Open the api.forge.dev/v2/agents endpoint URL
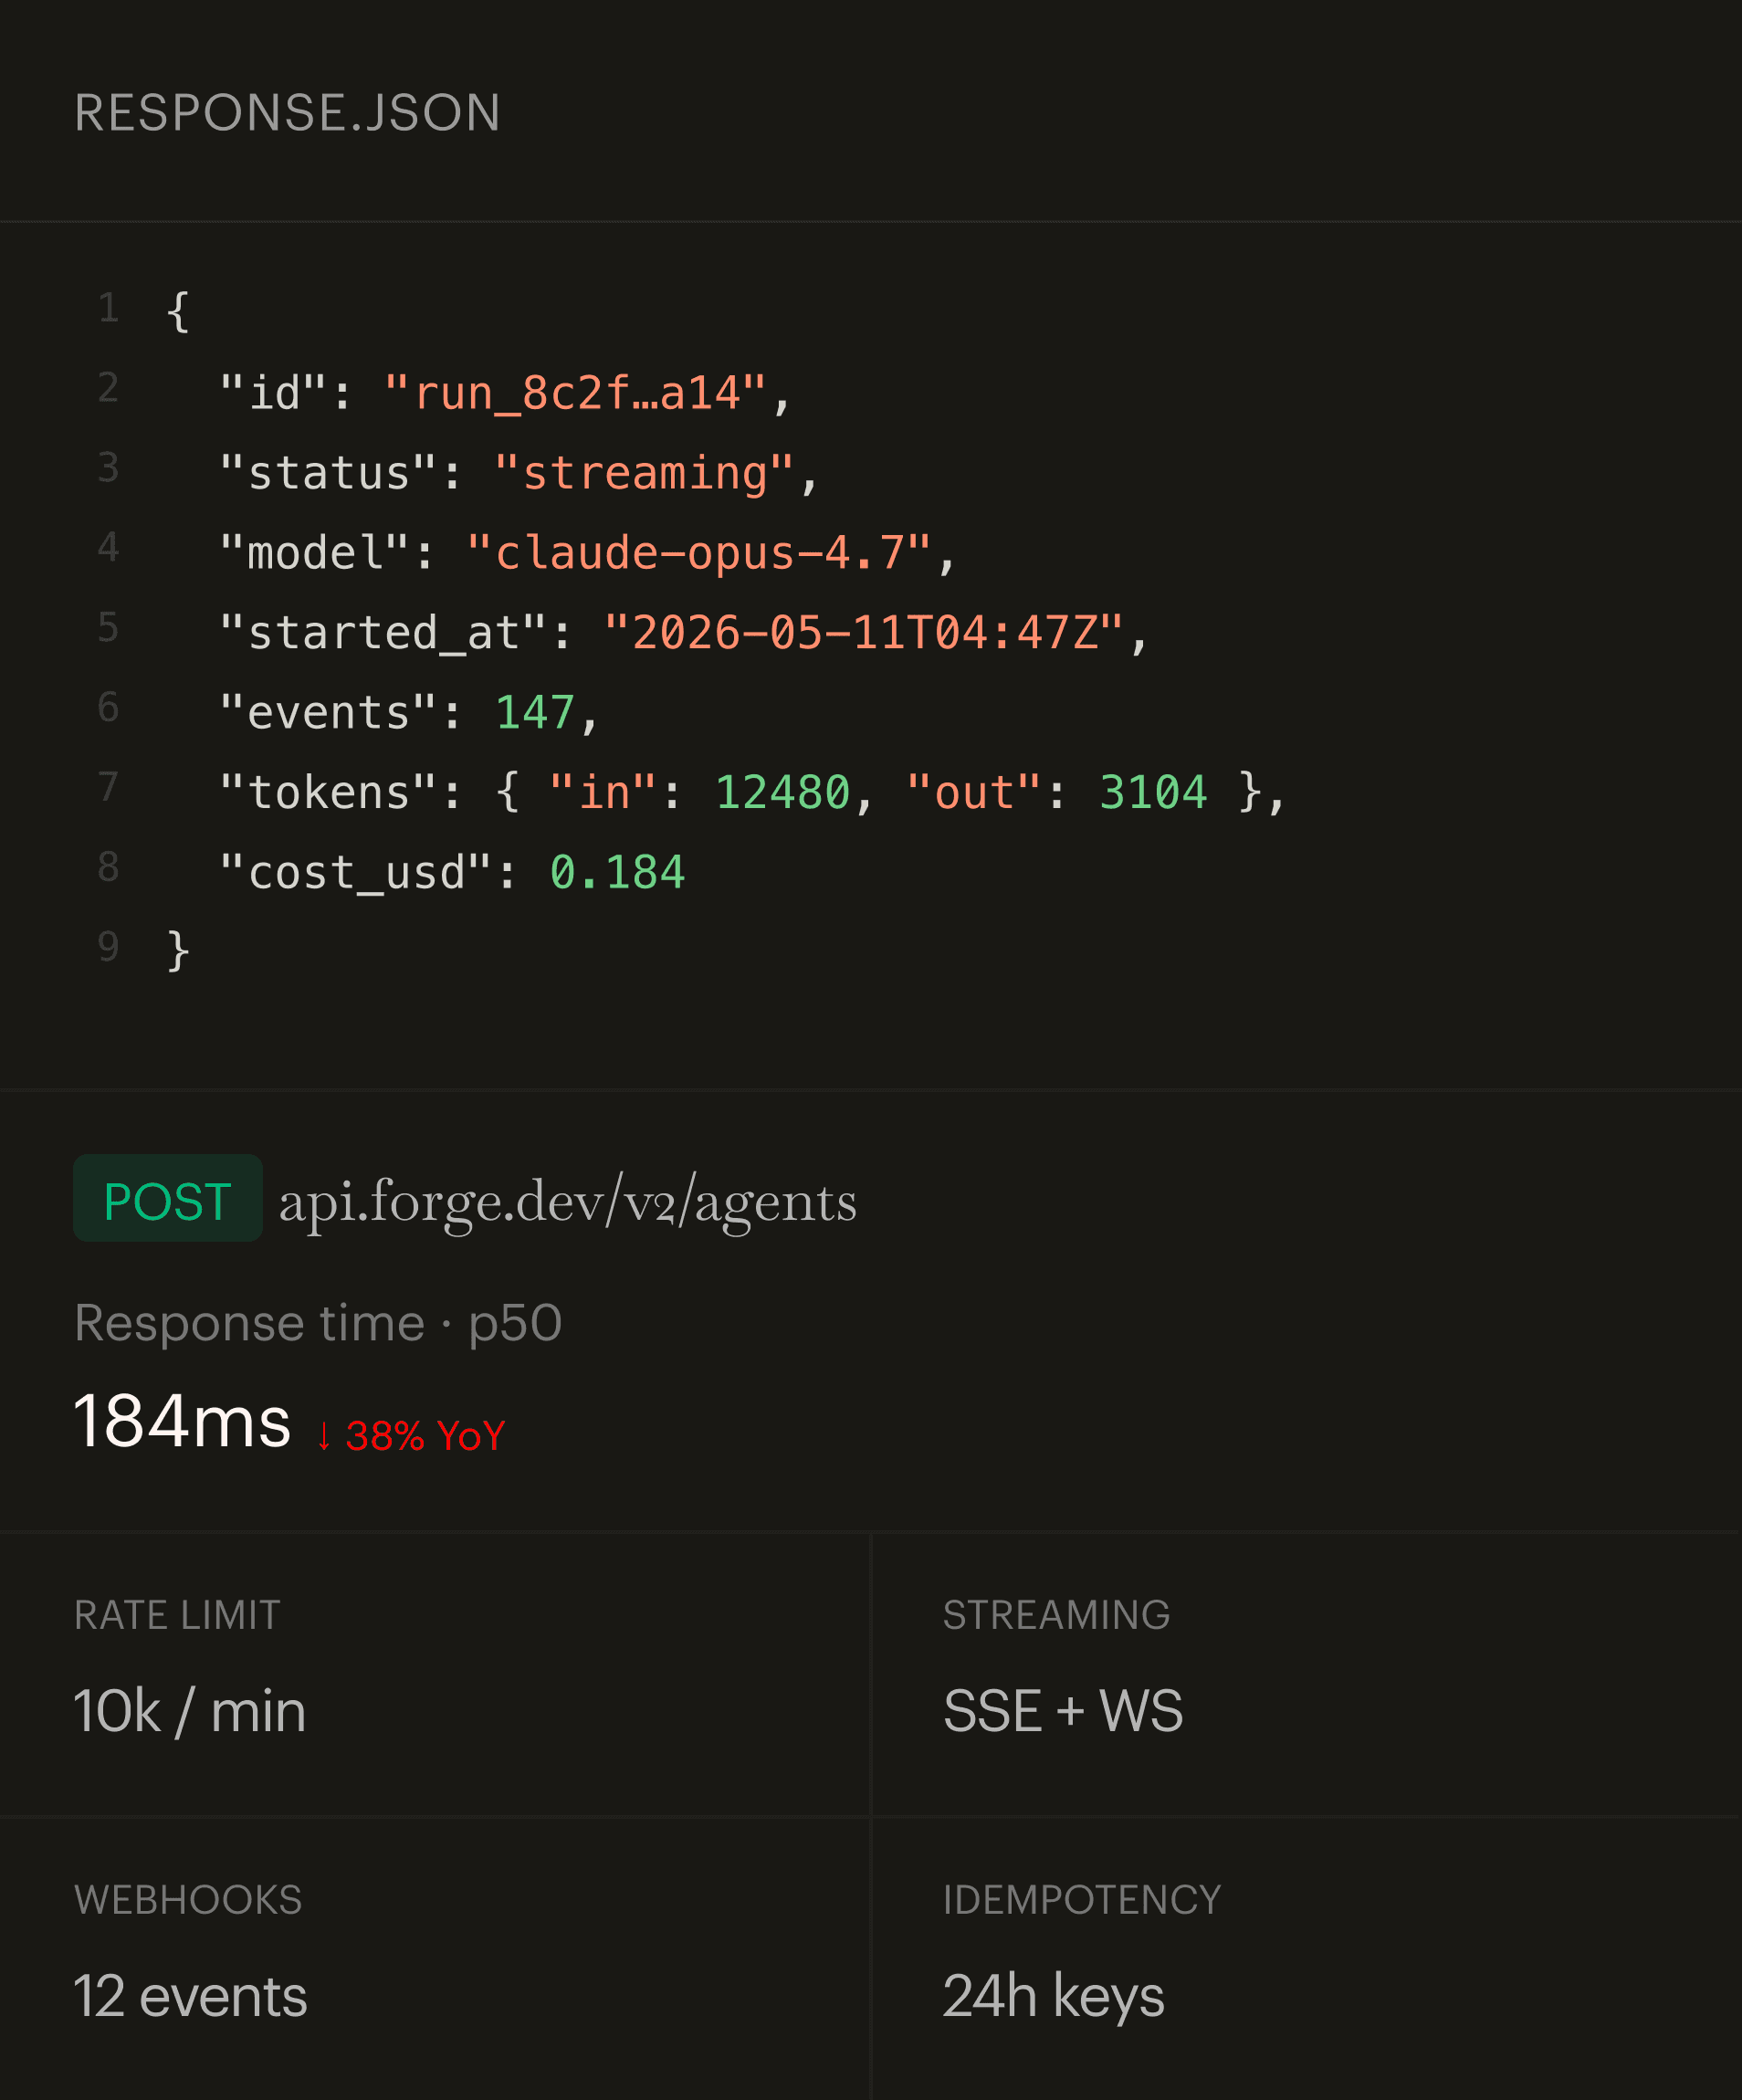This screenshot has width=1742, height=2100. point(567,1202)
